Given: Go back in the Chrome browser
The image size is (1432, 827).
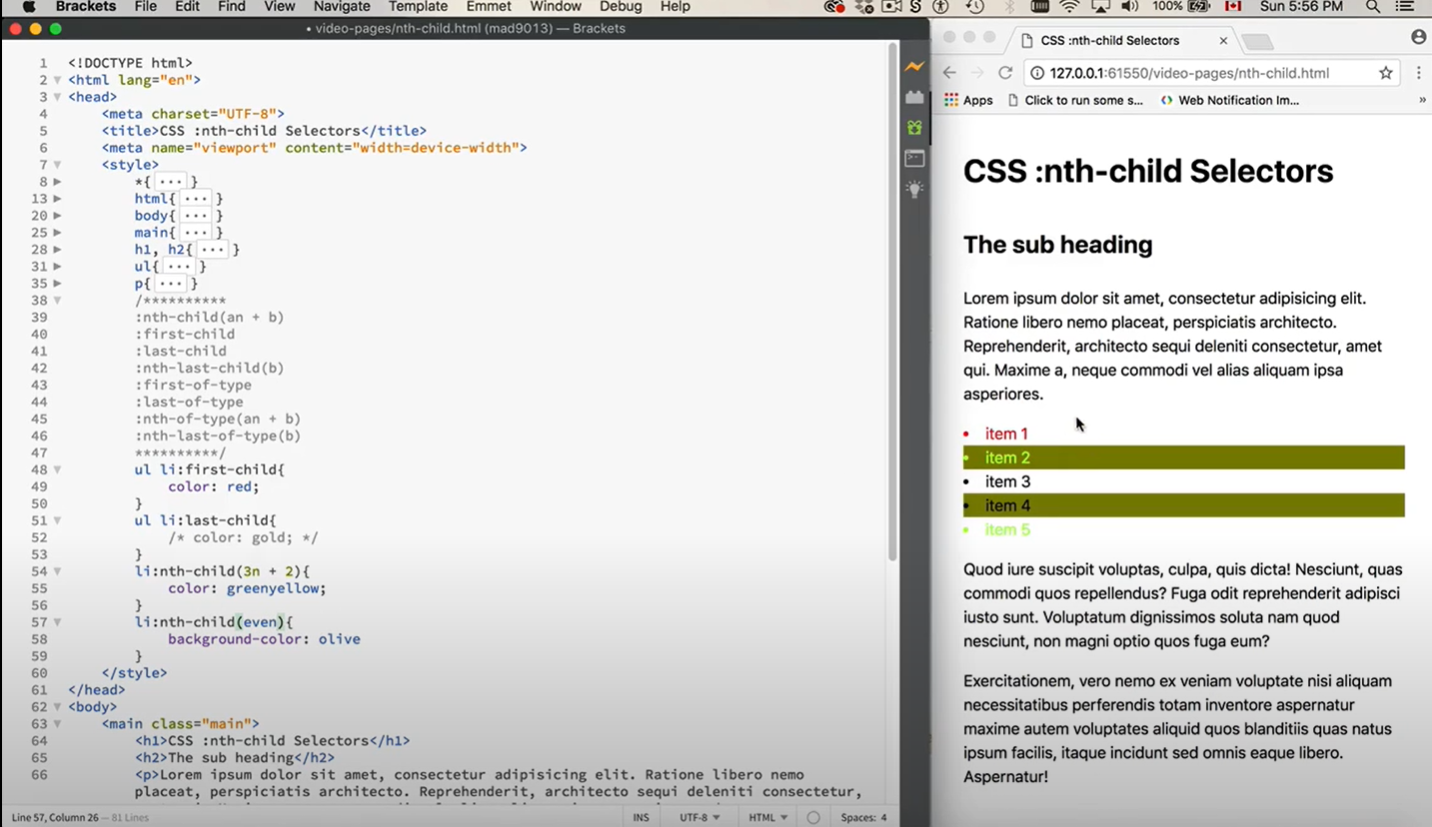Looking at the screenshot, I should (x=950, y=73).
